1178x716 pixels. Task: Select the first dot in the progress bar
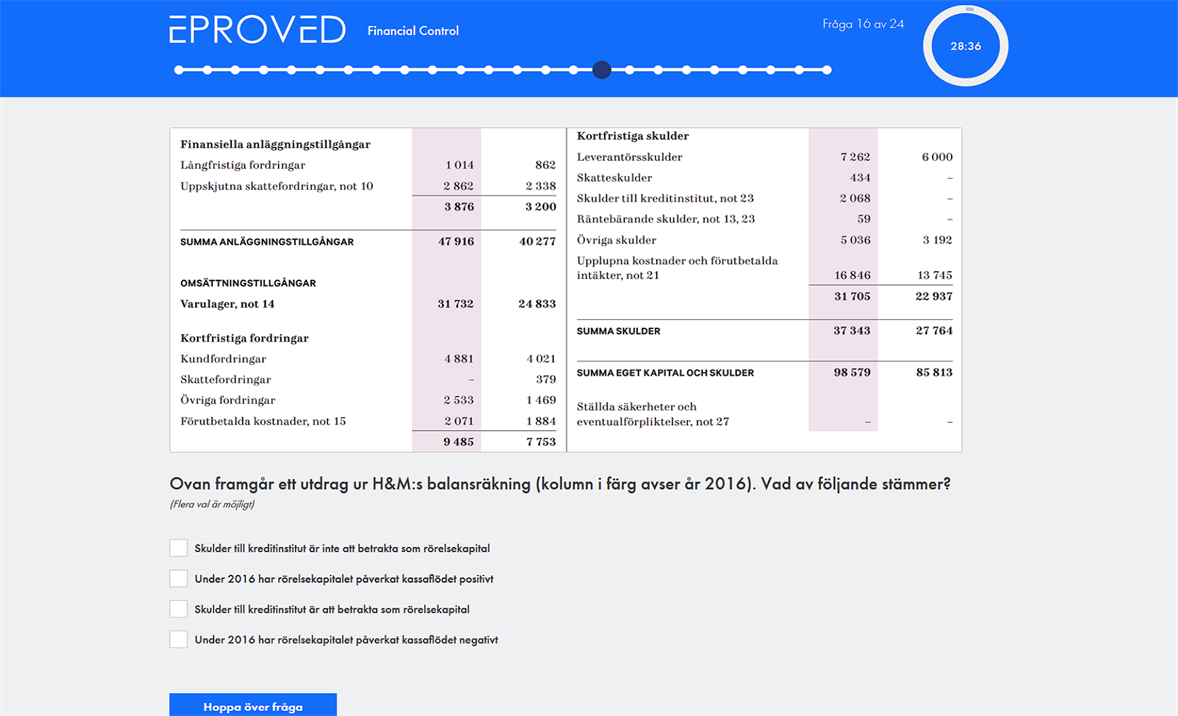pyautogui.click(x=179, y=70)
